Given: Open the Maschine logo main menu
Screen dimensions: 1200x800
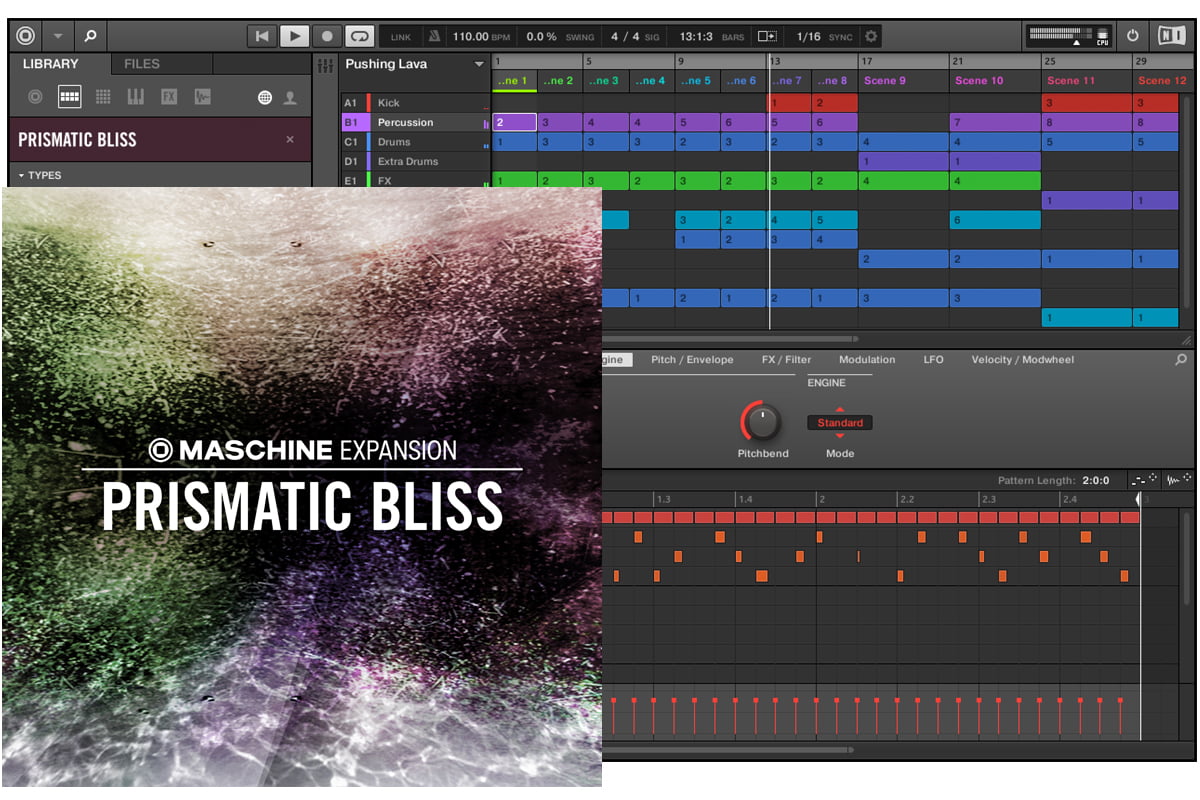Looking at the screenshot, I should click(x=26, y=36).
